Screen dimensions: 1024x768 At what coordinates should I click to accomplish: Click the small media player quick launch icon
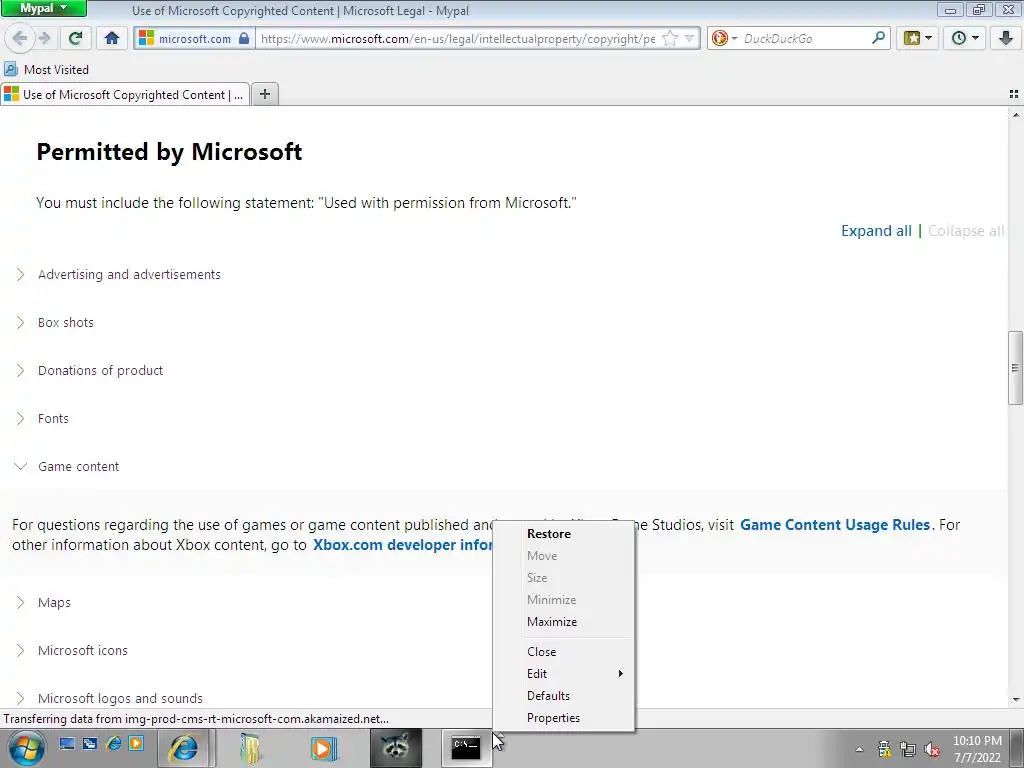click(136, 744)
